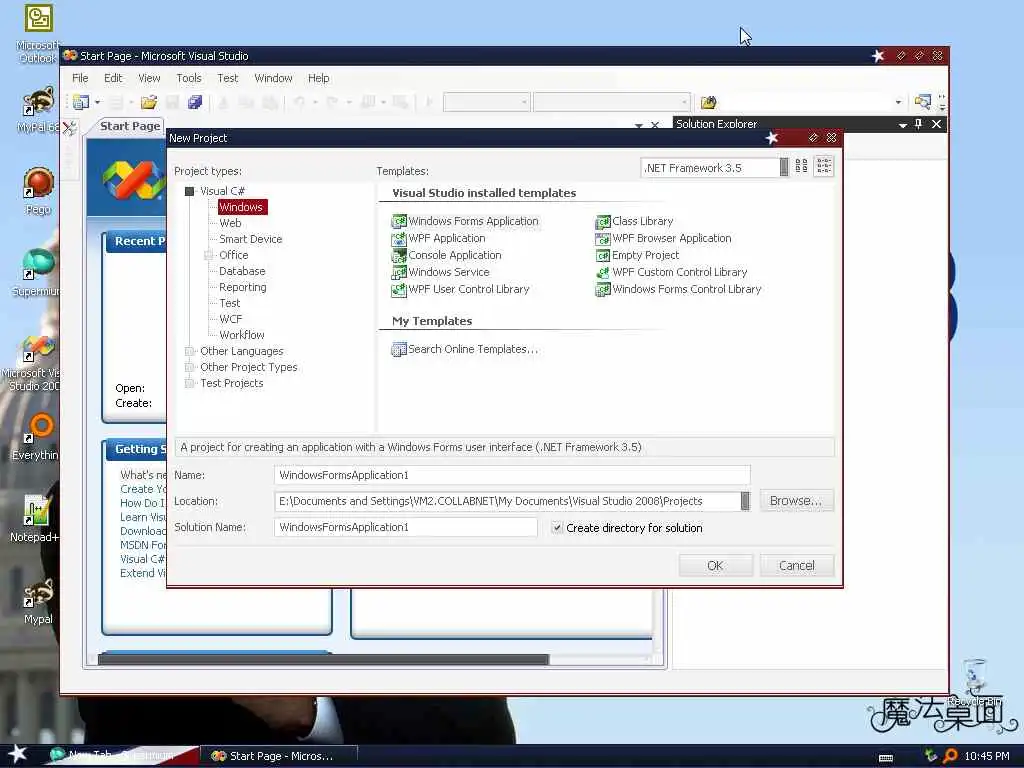Select the highlighted Windows project type

point(242,207)
